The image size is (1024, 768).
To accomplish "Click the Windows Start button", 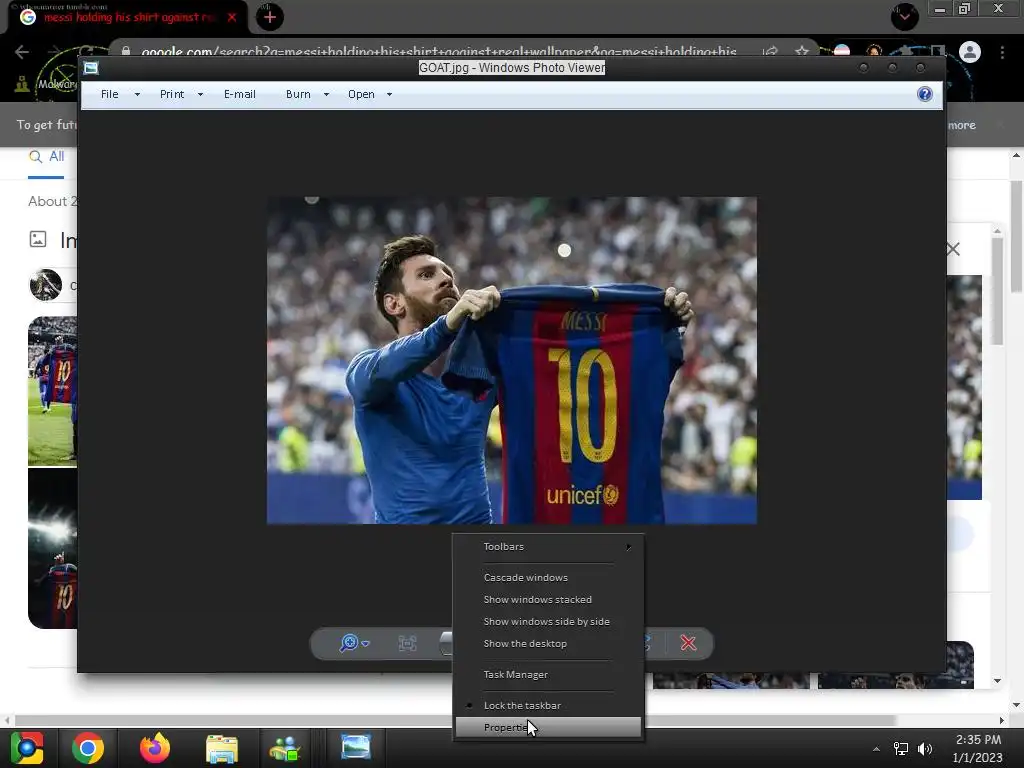I will coord(27,748).
